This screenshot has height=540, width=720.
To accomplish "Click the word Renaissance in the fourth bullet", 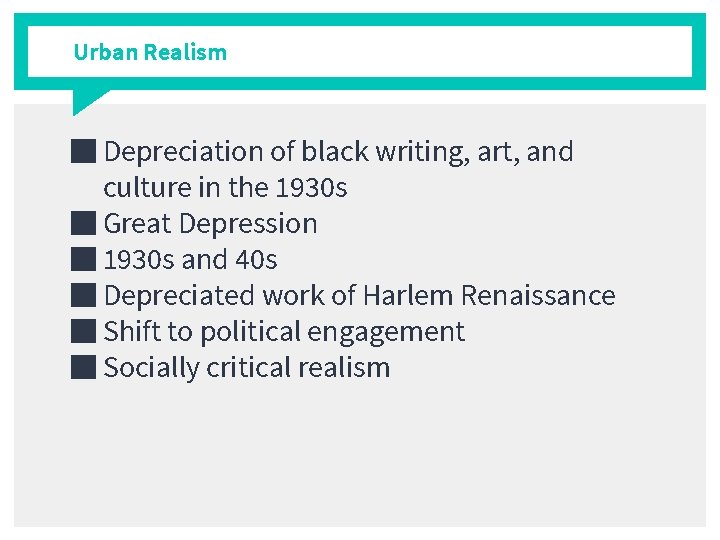I will (538, 295).
